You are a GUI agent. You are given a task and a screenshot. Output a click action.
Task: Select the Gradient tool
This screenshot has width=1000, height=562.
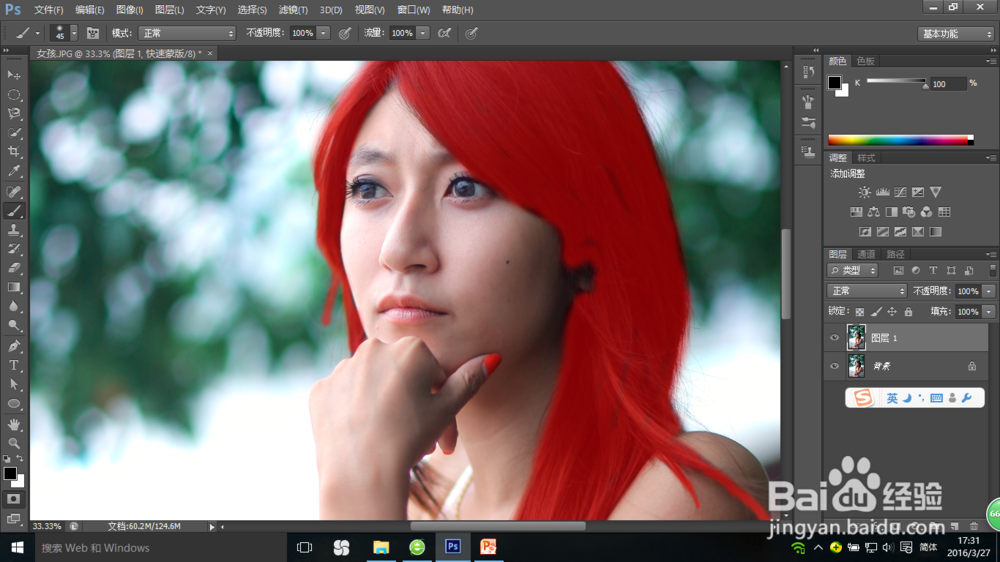14,287
